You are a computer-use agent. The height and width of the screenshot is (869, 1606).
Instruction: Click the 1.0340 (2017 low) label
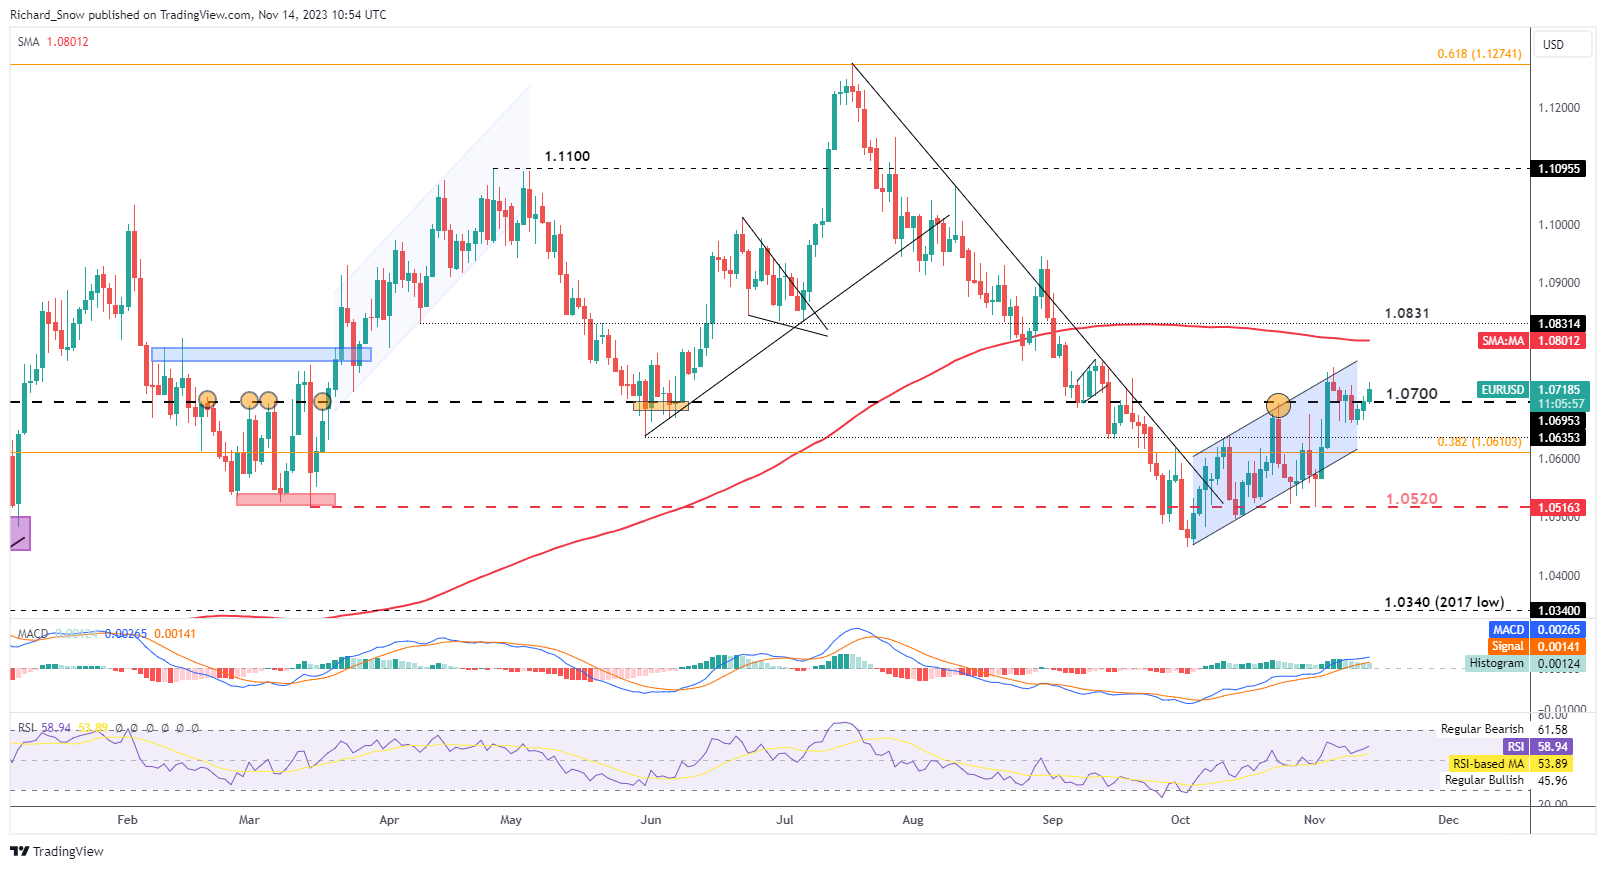tap(1444, 602)
